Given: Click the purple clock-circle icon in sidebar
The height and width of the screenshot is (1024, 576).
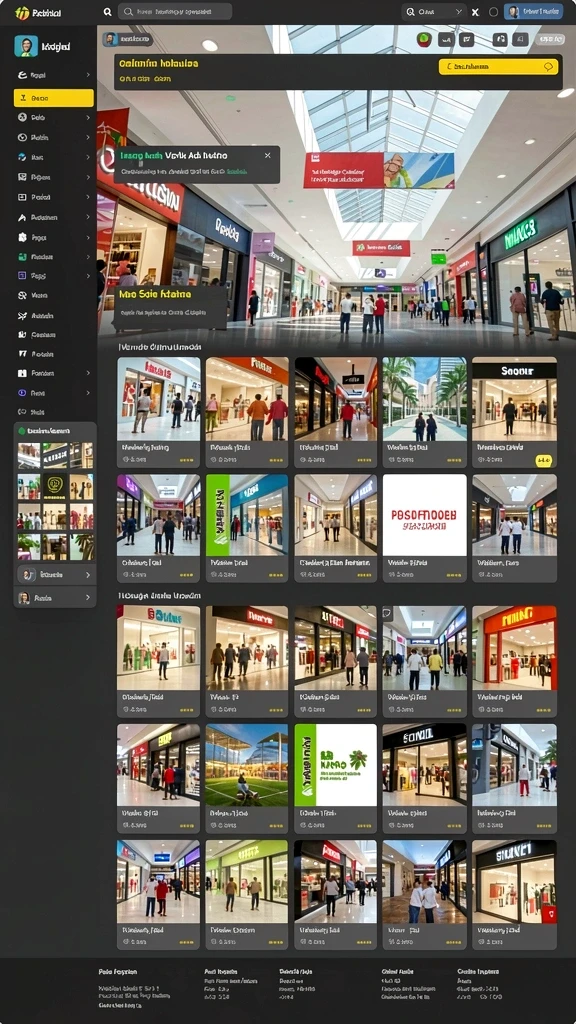Looking at the screenshot, I should [22, 392].
